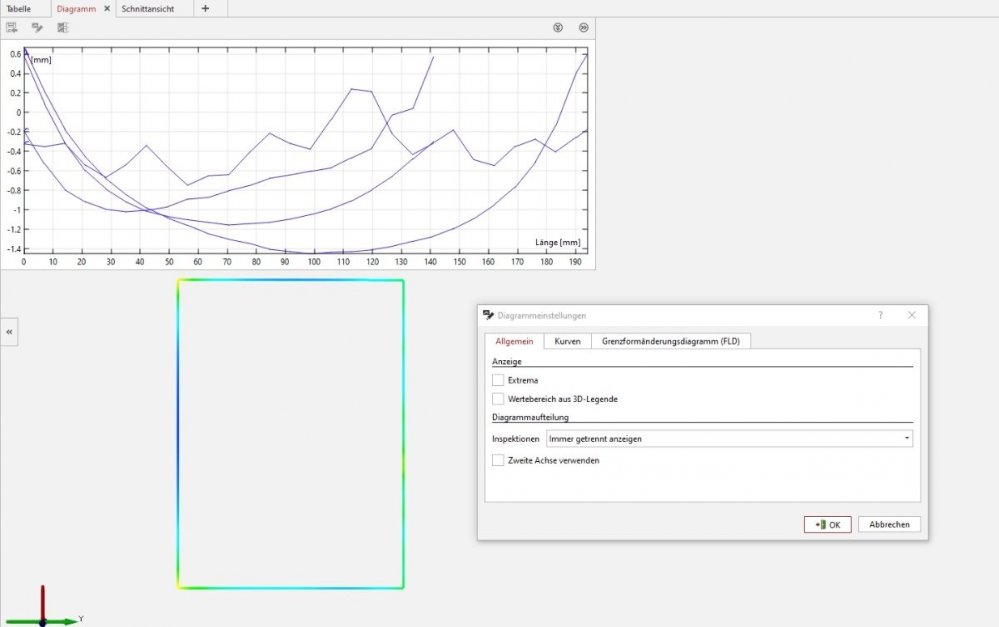The height and width of the screenshot is (627, 999).
Task: Click the third diagram toolbar icon
Action: 63,27
